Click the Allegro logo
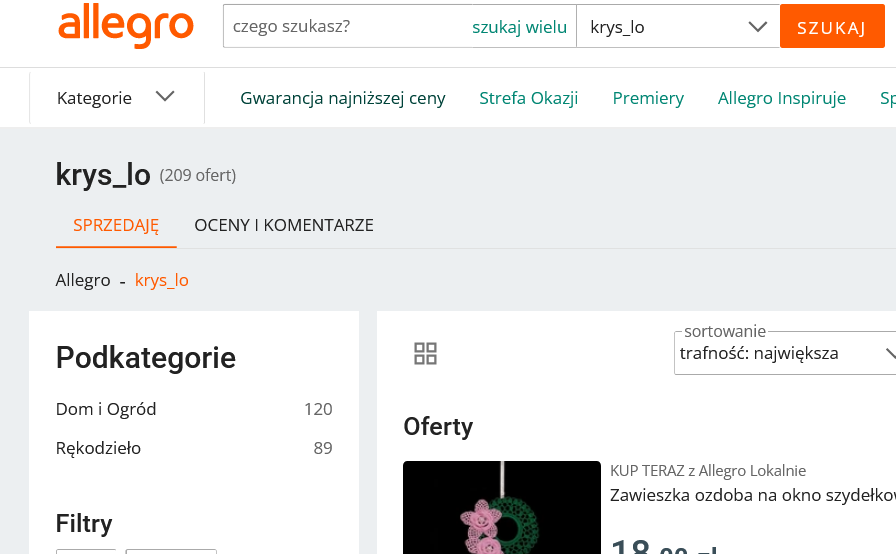The width and height of the screenshot is (896, 554). (x=126, y=26)
